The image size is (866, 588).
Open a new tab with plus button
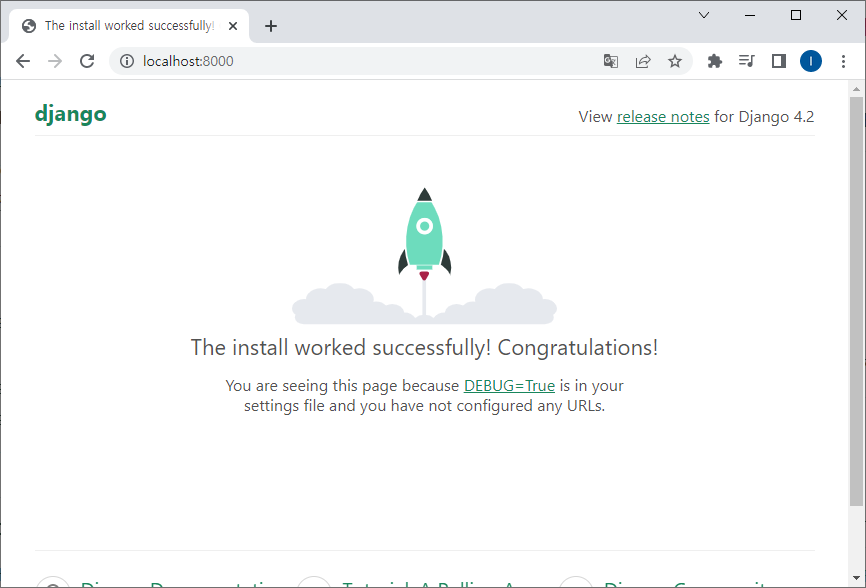(x=271, y=26)
